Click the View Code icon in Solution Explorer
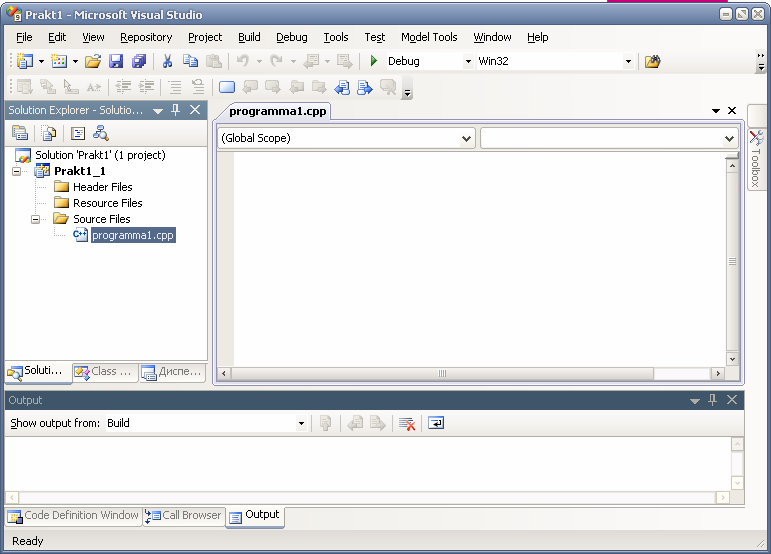The image size is (771, 554). click(x=78, y=133)
